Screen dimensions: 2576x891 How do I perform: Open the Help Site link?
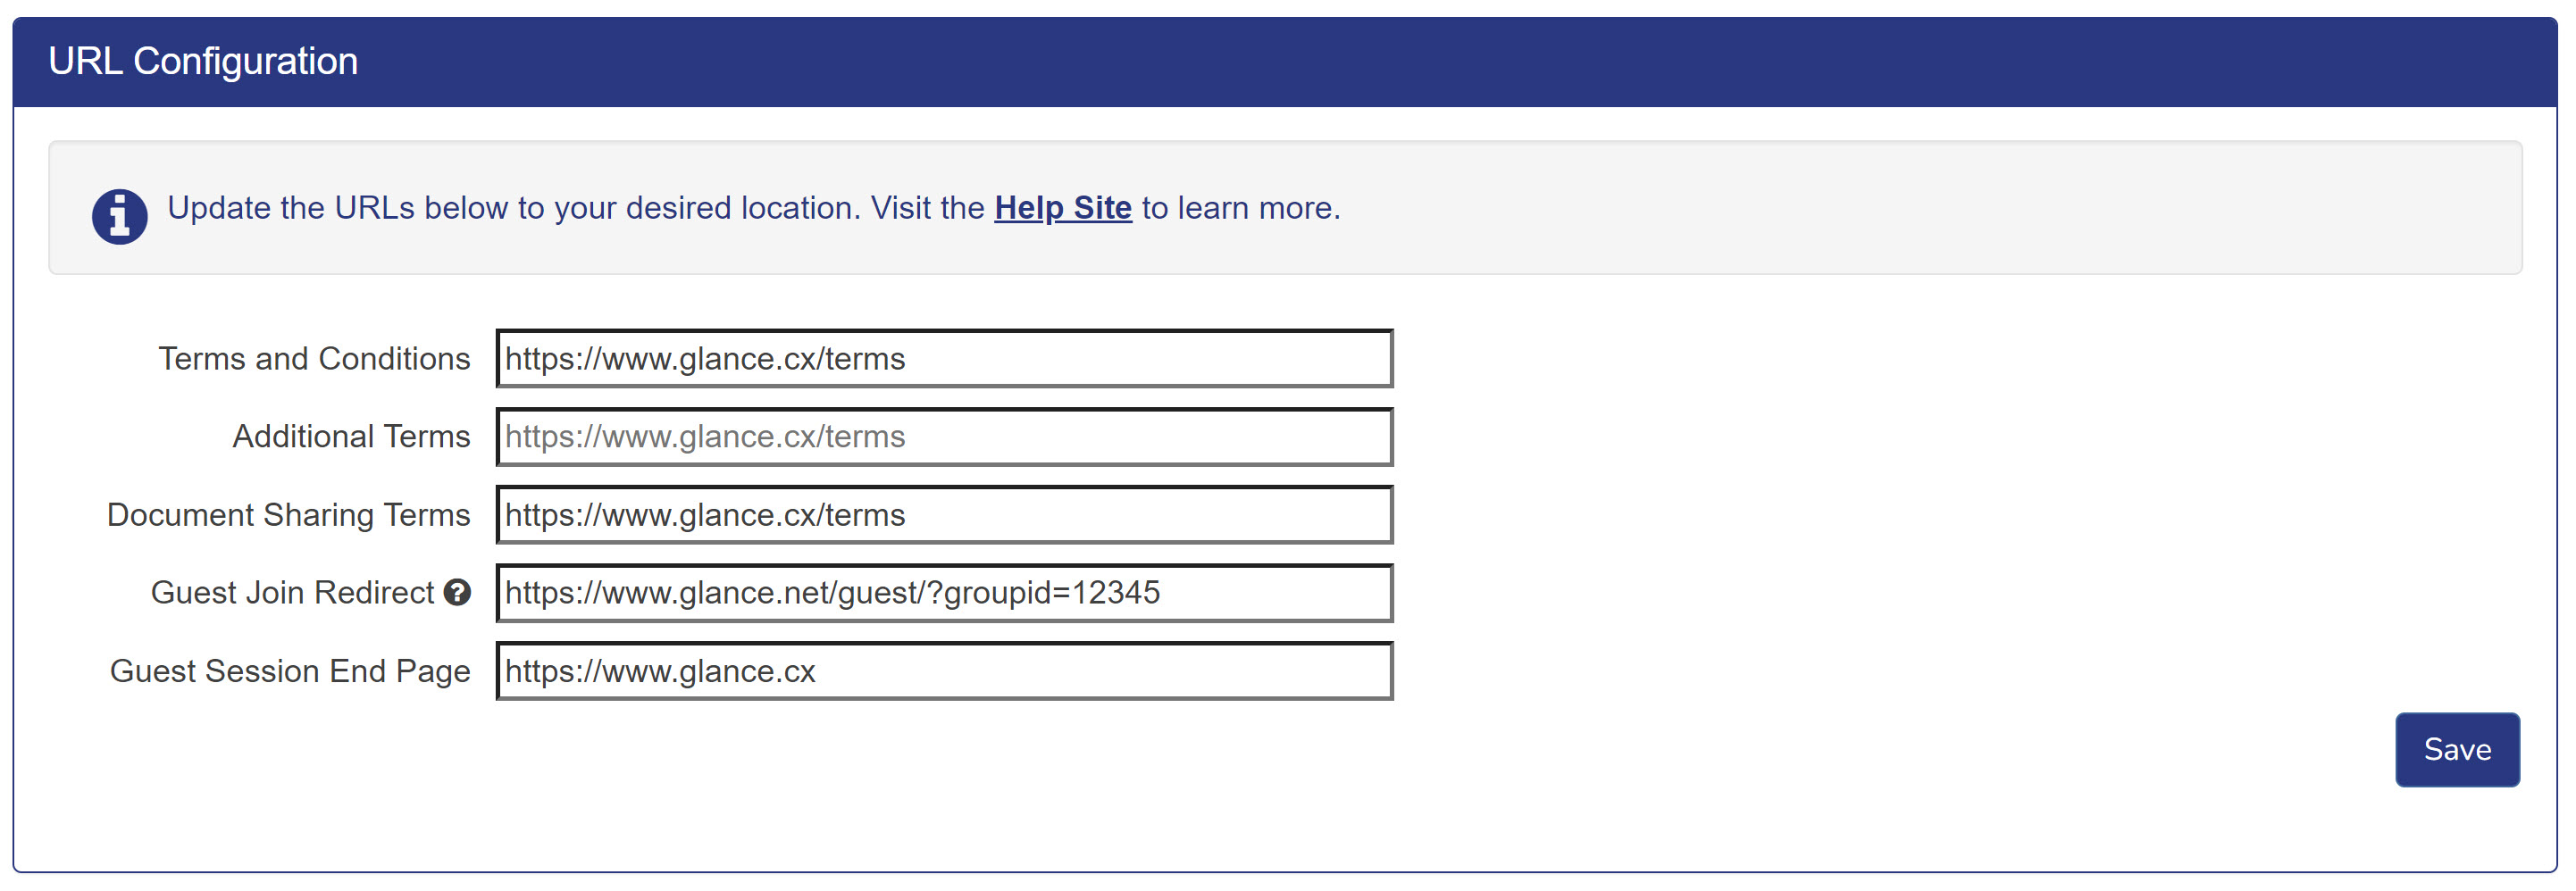click(x=1062, y=208)
